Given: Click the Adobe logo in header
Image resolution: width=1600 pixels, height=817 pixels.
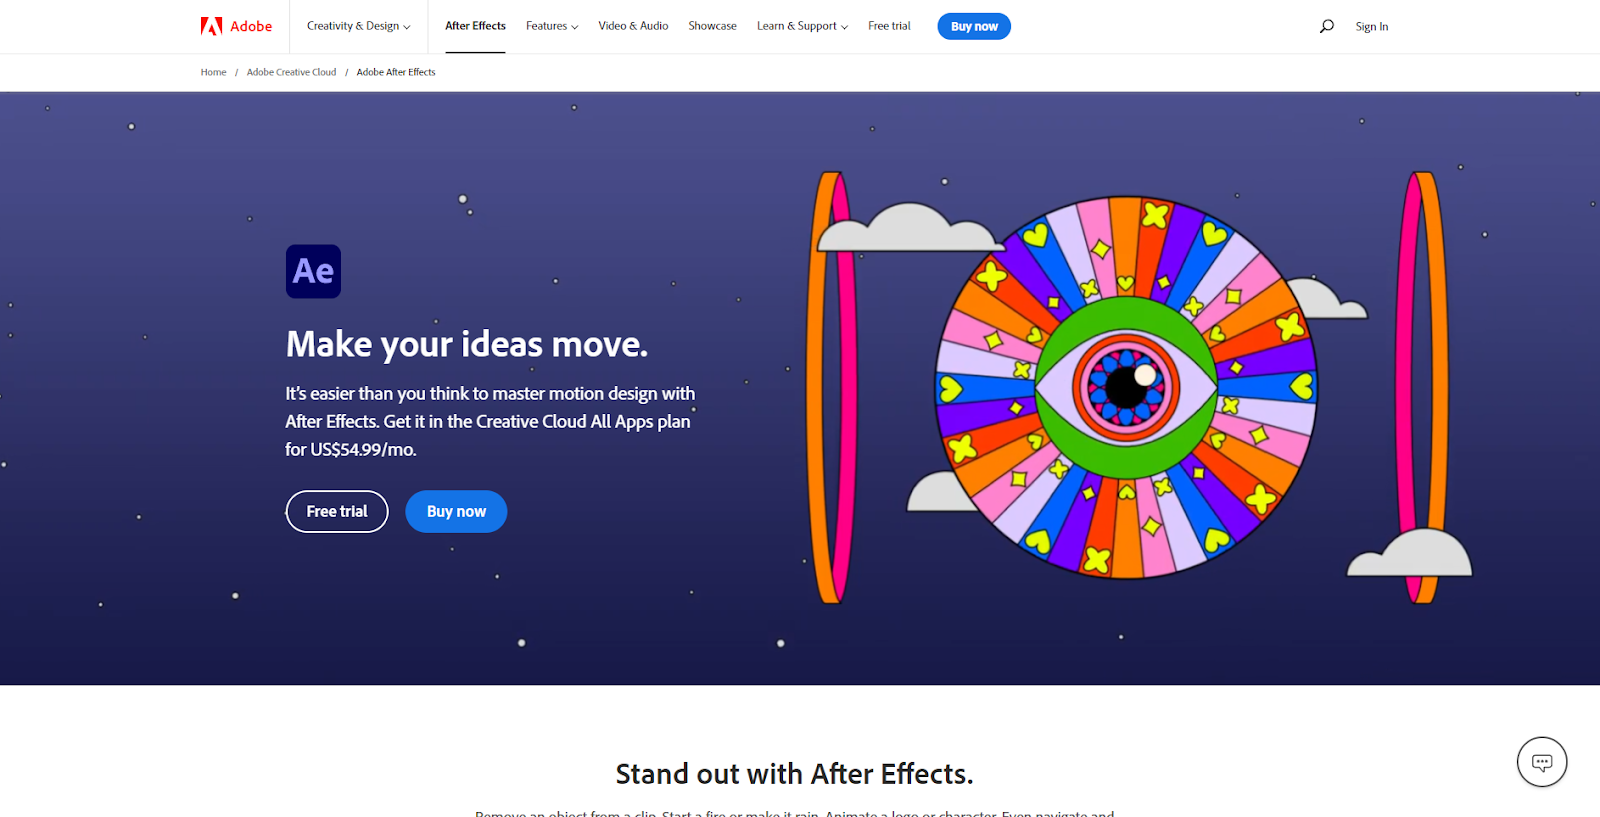Looking at the screenshot, I should pyautogui.click(x=236, y=26).
